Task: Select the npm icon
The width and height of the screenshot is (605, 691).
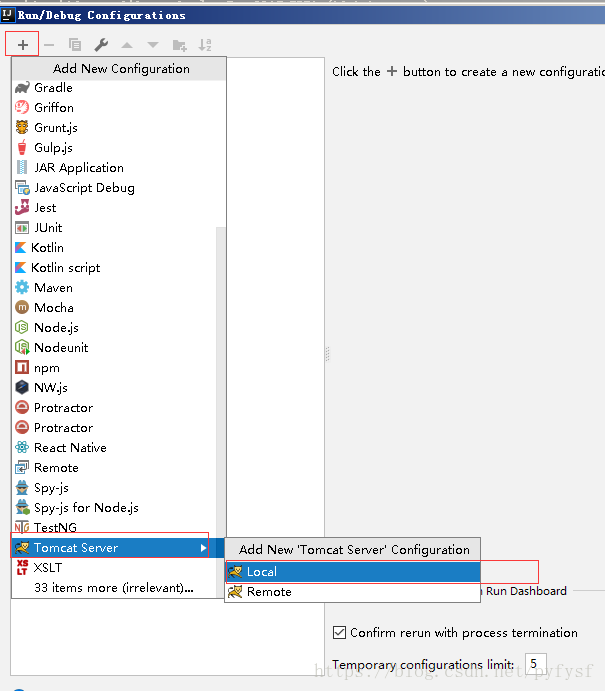Action: [22, 367]
